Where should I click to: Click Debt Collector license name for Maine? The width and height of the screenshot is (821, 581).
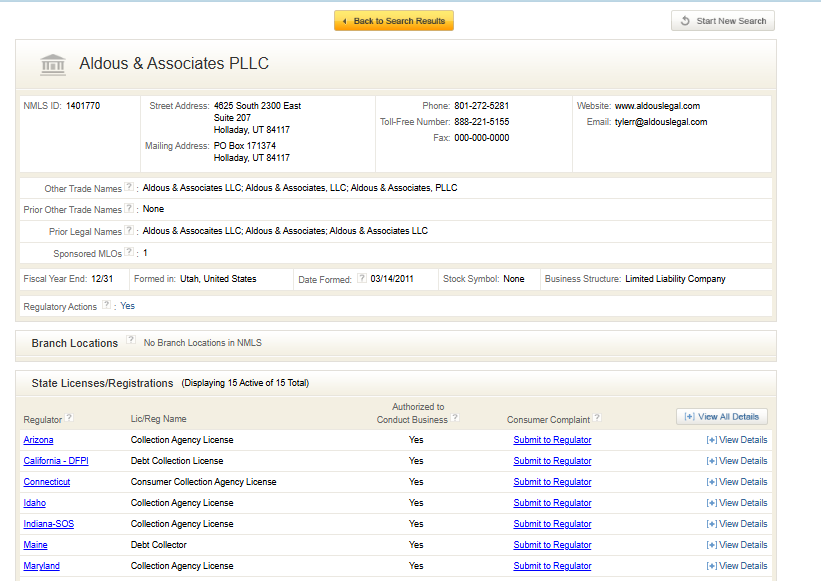159,545
